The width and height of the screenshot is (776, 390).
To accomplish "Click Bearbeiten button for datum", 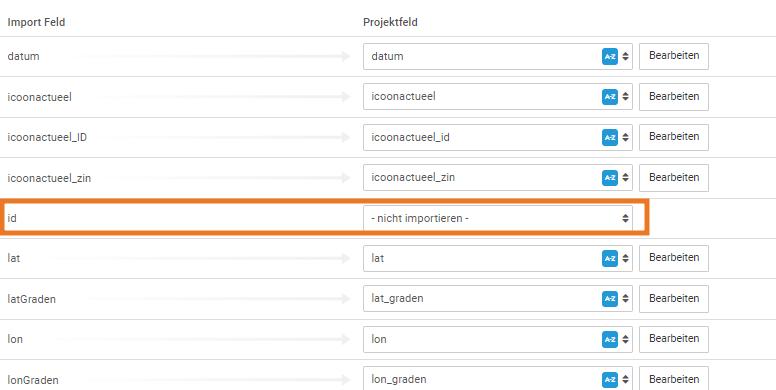I will coord(674,56).
